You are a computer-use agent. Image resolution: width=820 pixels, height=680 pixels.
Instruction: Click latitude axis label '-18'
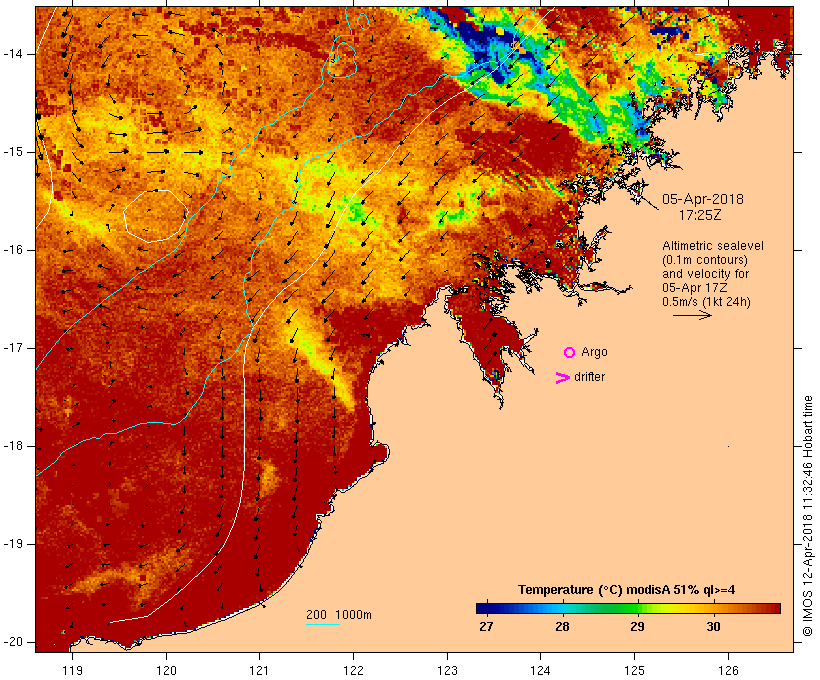(12, 446)
